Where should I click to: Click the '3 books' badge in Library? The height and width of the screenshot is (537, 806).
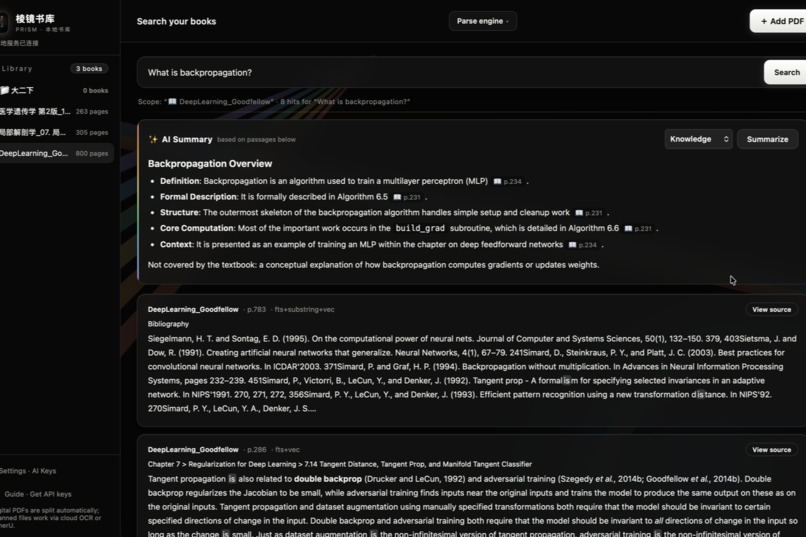[x=89, y=69]
